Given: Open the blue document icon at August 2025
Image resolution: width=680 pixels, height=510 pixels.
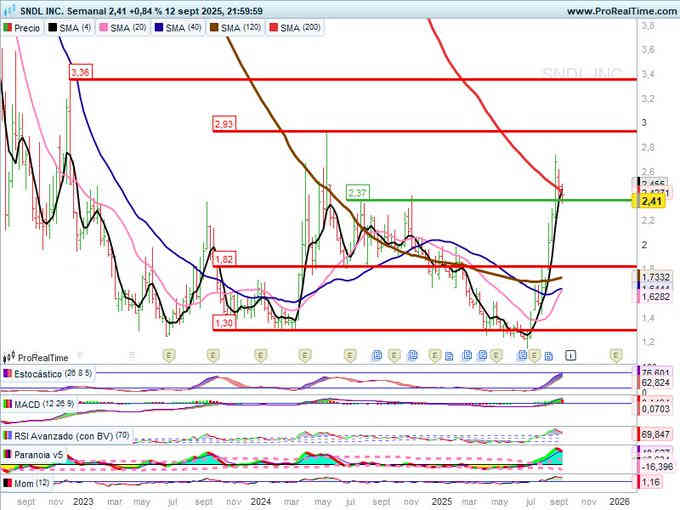Looking at the screenshot, I should (x=549, y=356).
